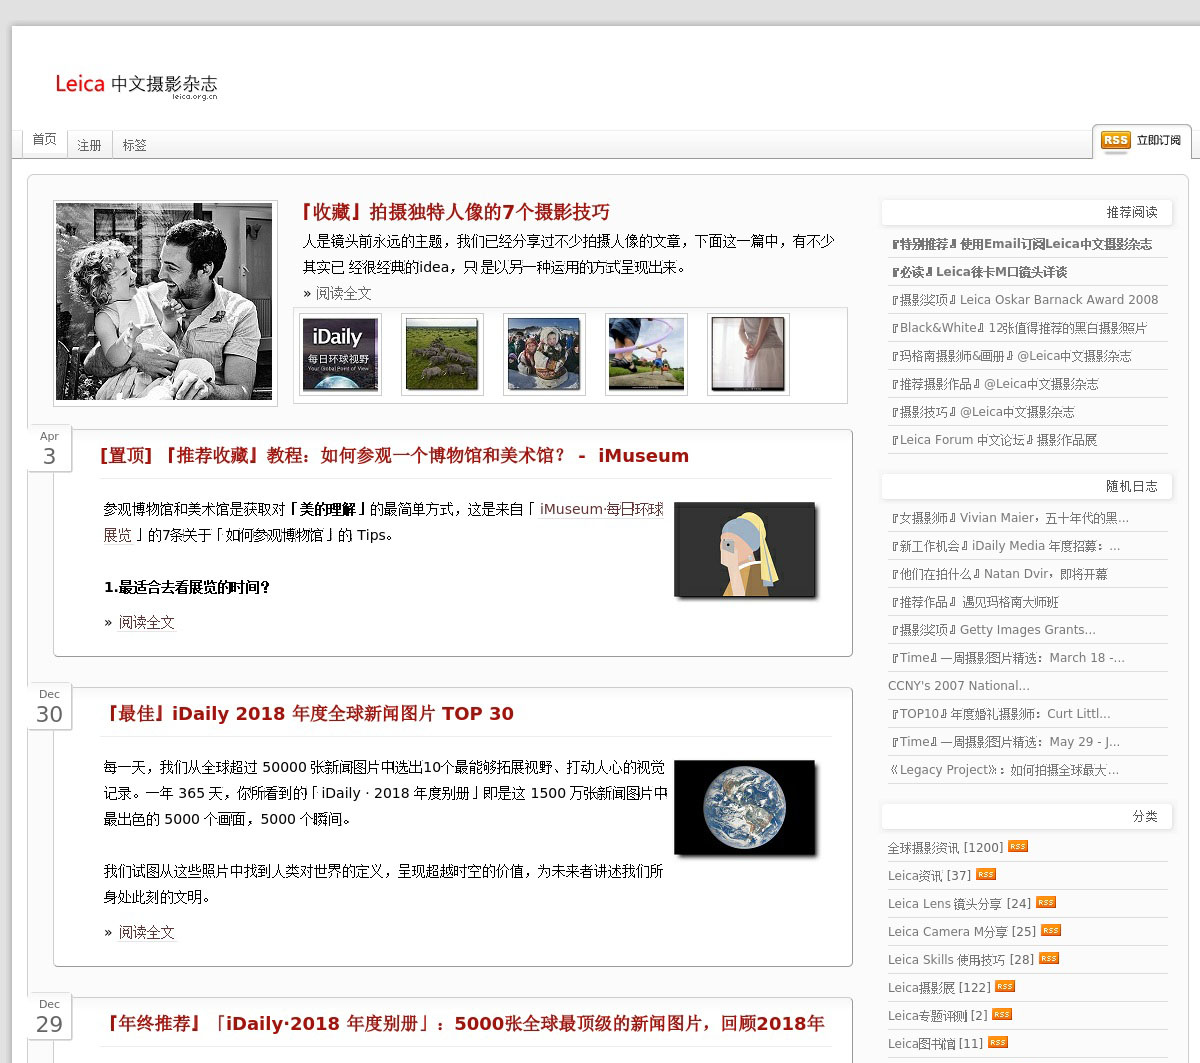Image resolution: width=1200 pixels, height=1063 pixels.
Task: Click the Leica 中文摄影杂志 site logo
Action: [x=136, y=85]
